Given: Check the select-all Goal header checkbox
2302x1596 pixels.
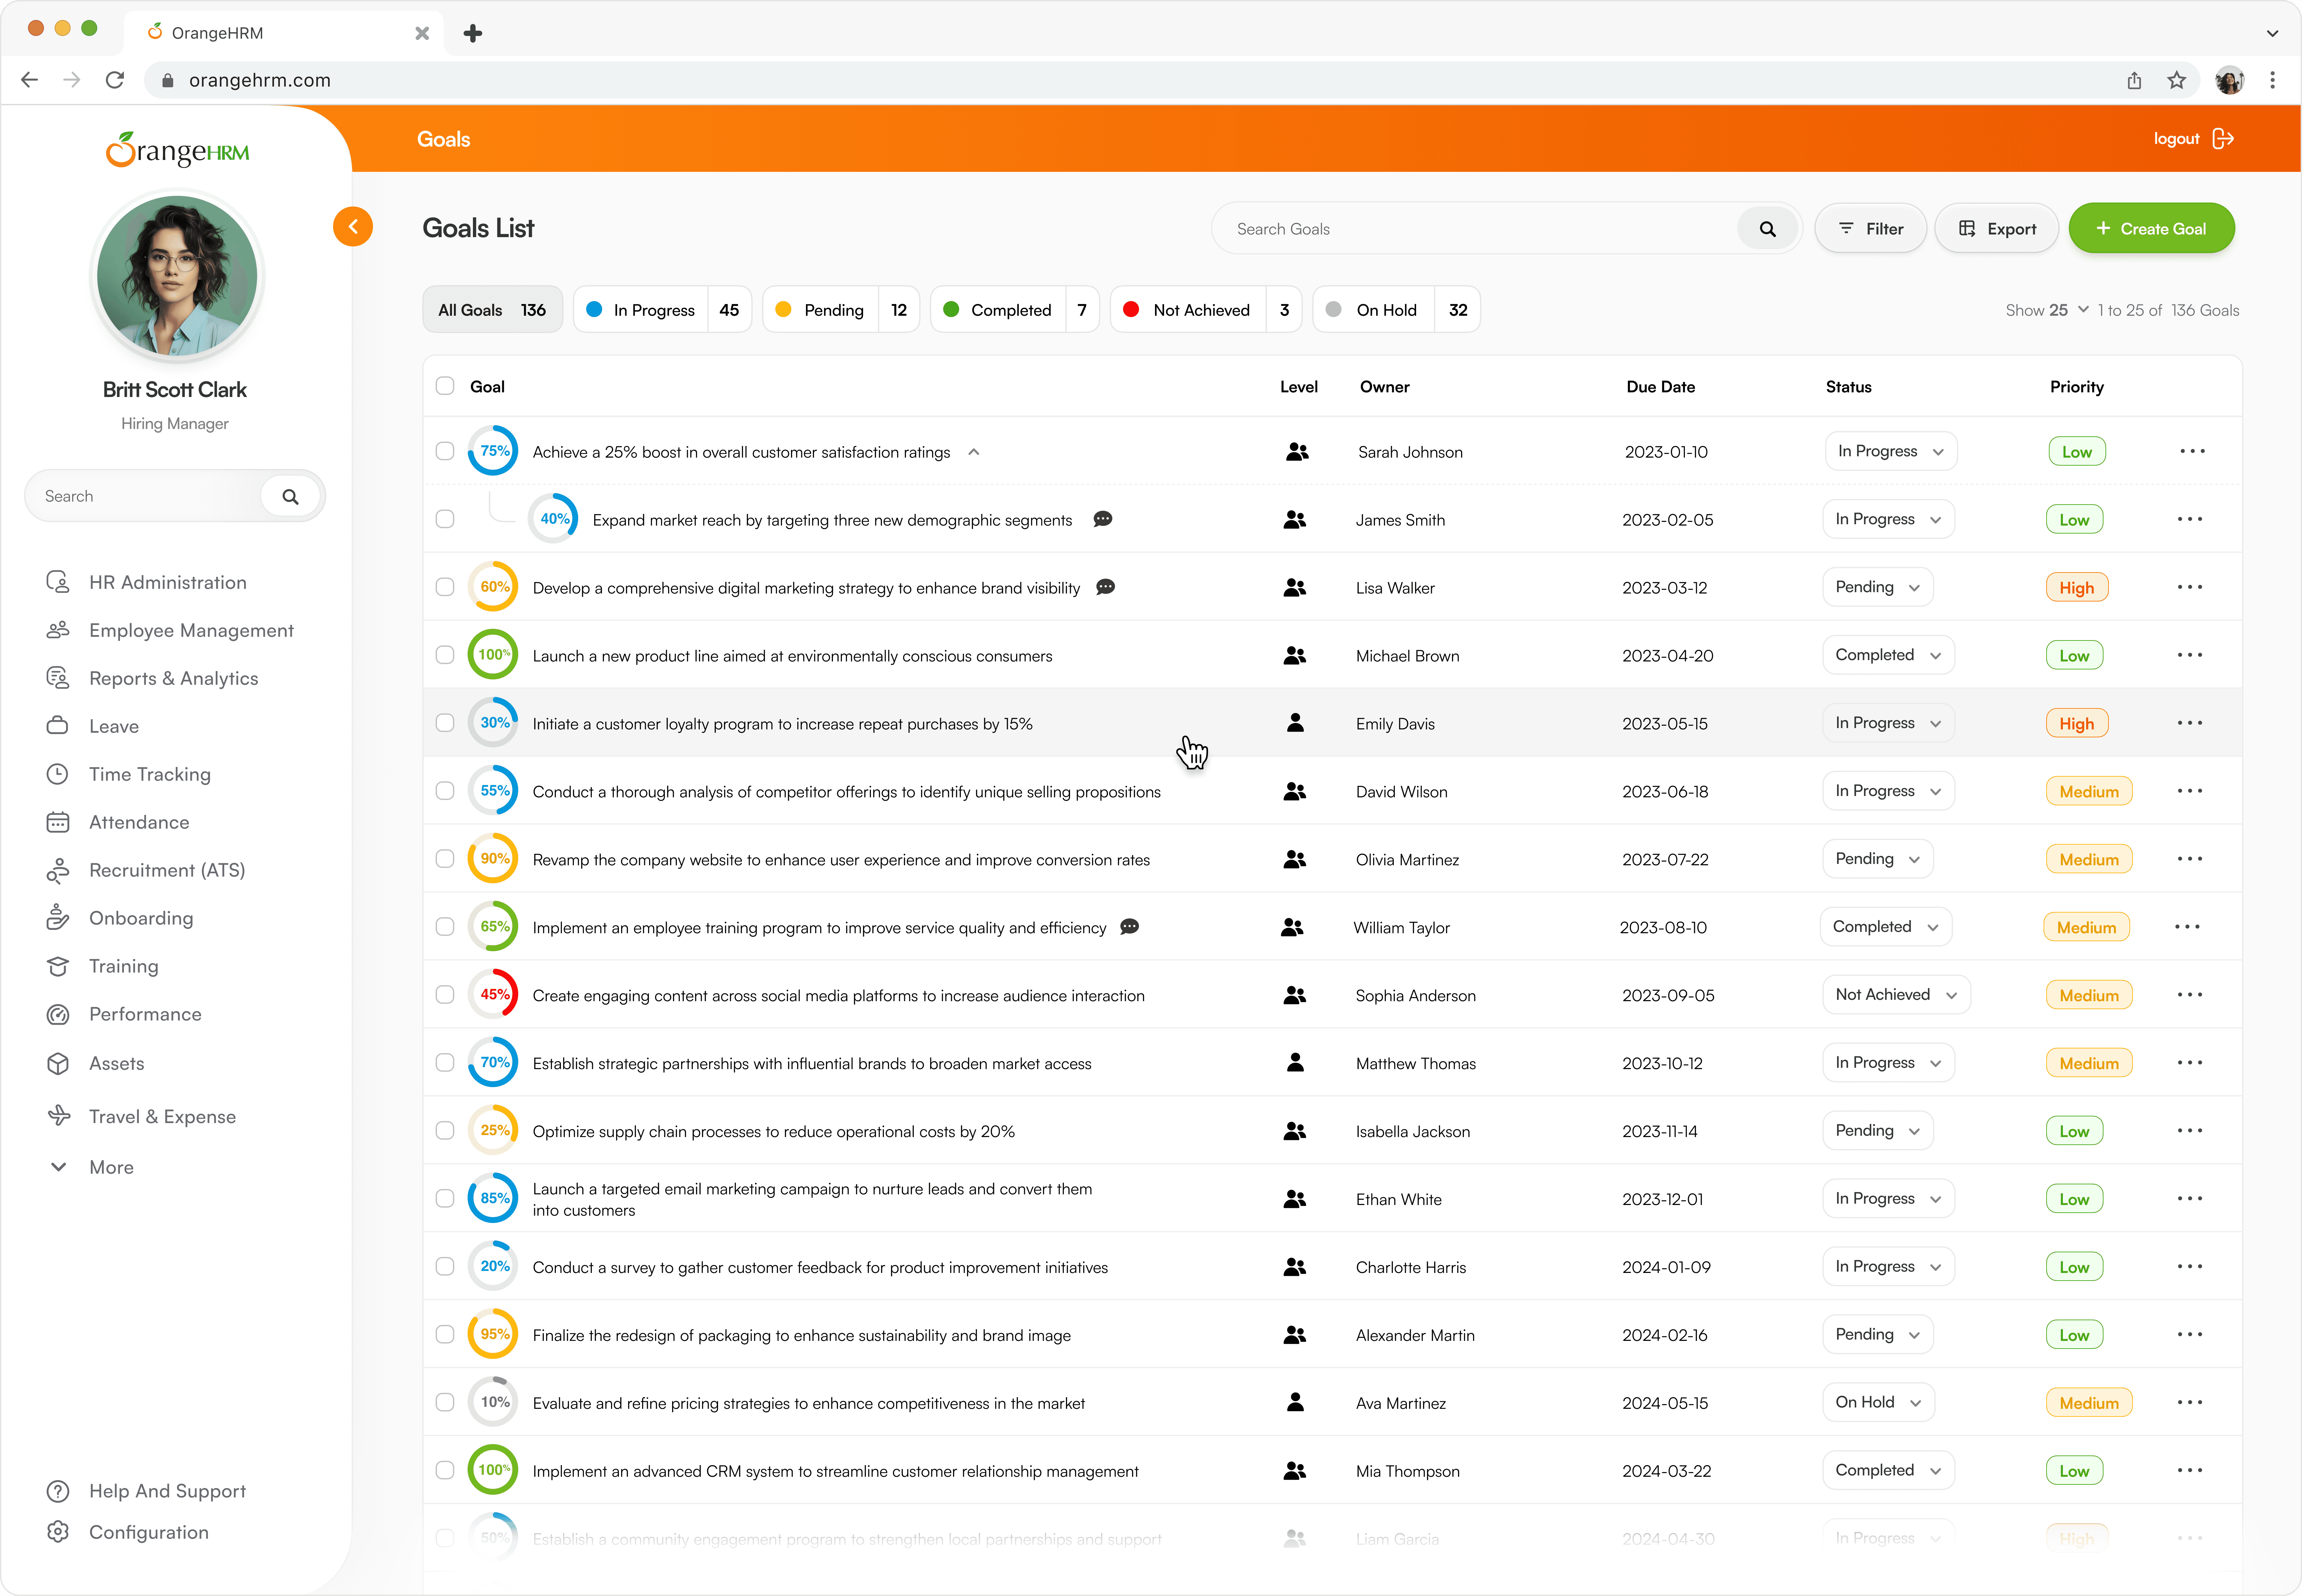Looking at the screenshot, I should click(445, 386).
